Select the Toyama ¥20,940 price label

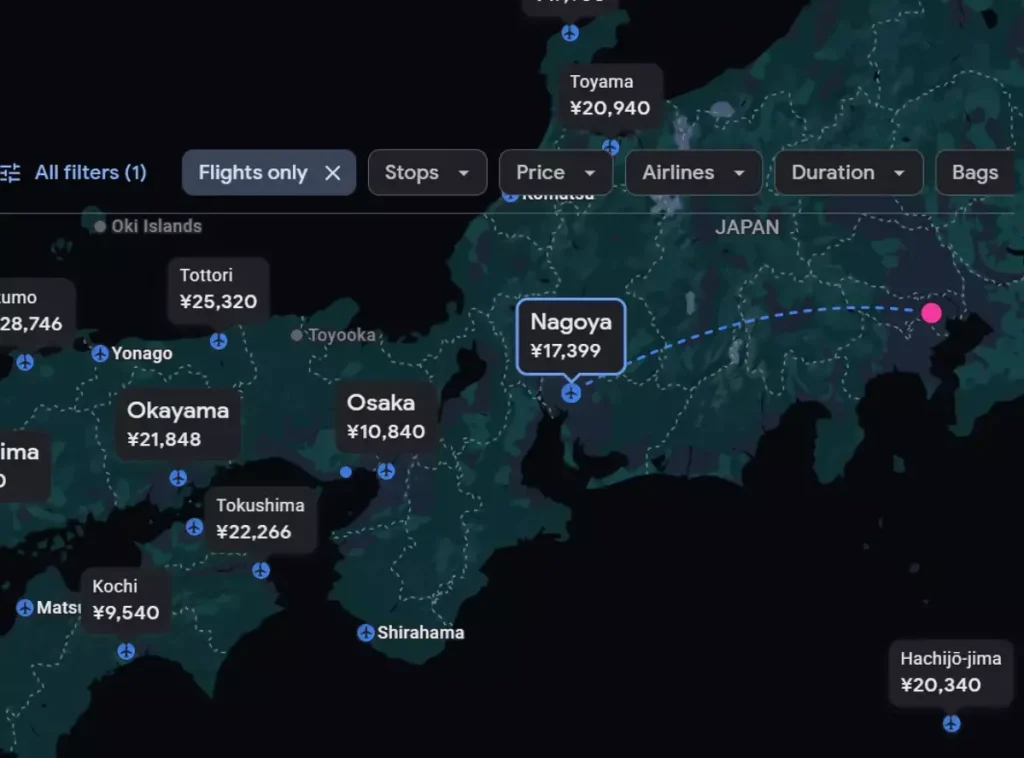point(610,95)
